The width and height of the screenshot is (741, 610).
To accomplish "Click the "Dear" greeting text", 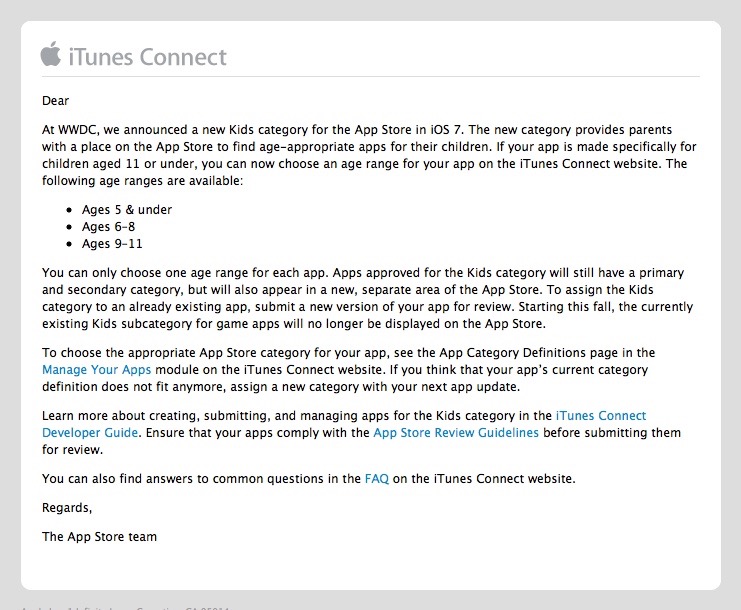I will (55, 101).
